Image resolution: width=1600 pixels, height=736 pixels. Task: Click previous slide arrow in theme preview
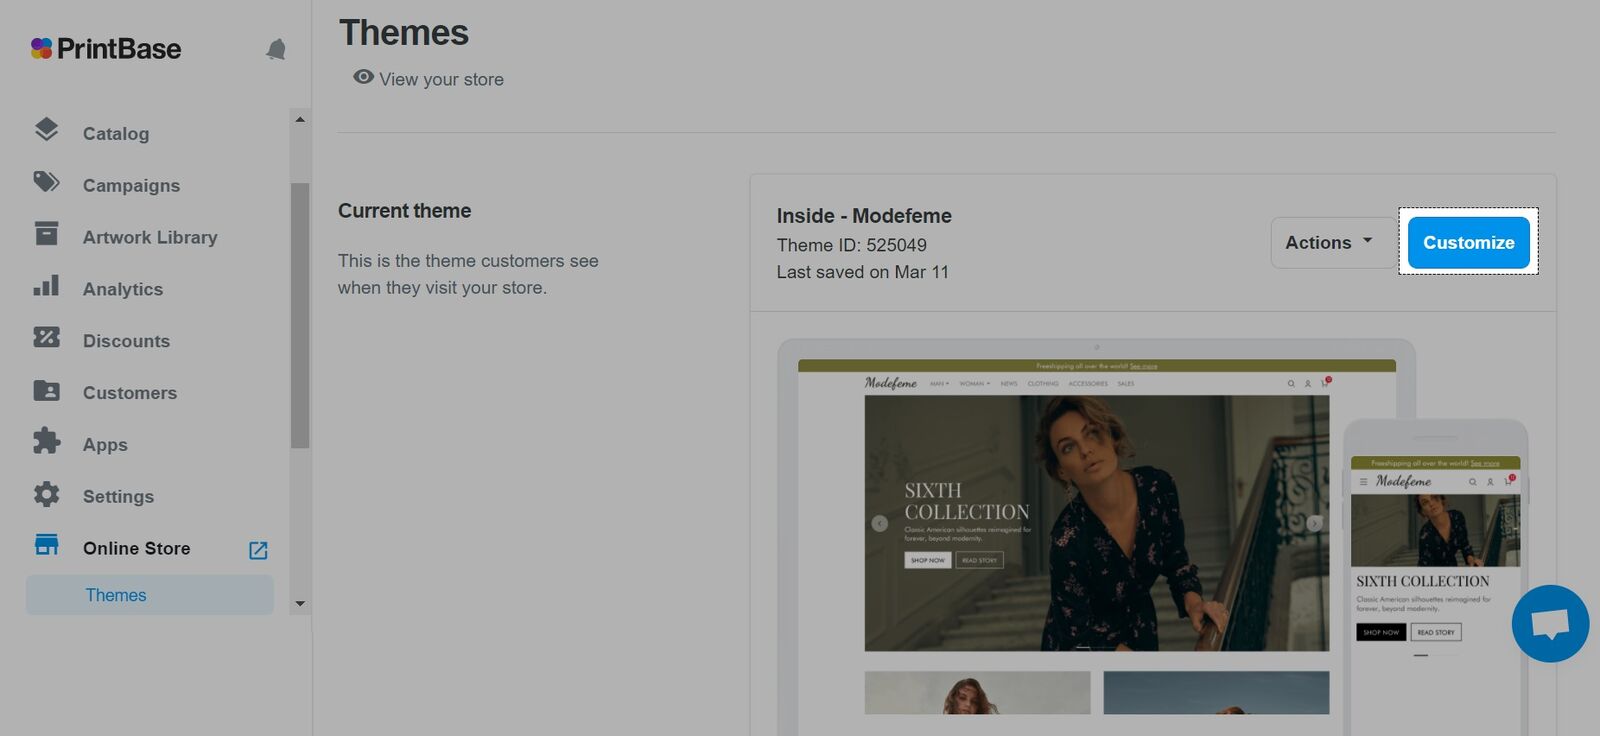click(x=879, y=523)
